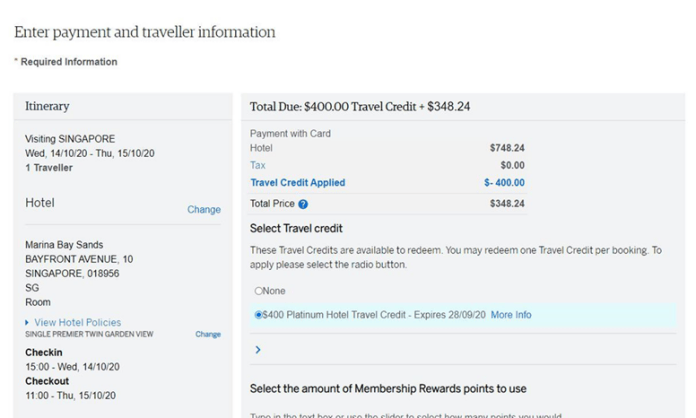Click the Tax link in the payment summary
696x418 pixels.
pos(258,165)
